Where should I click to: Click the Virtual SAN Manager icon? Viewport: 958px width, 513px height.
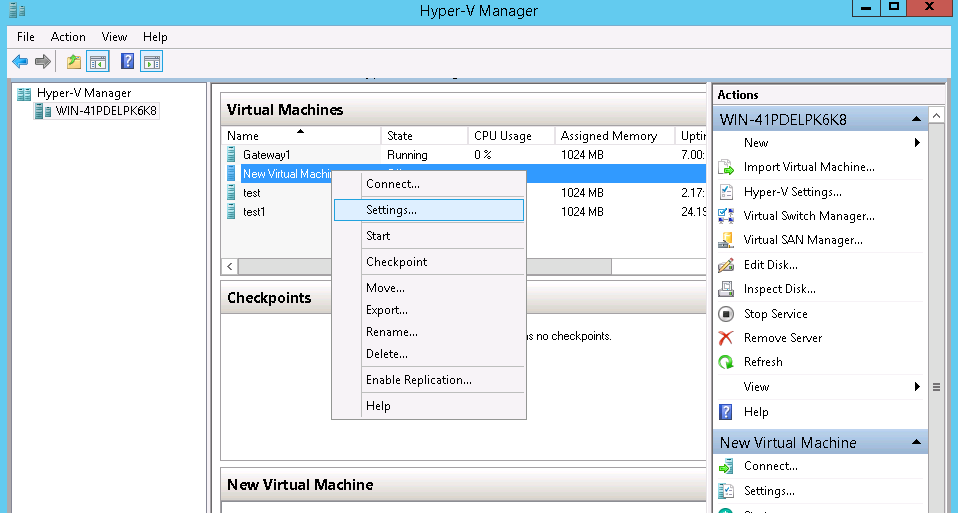click(726, 240)
